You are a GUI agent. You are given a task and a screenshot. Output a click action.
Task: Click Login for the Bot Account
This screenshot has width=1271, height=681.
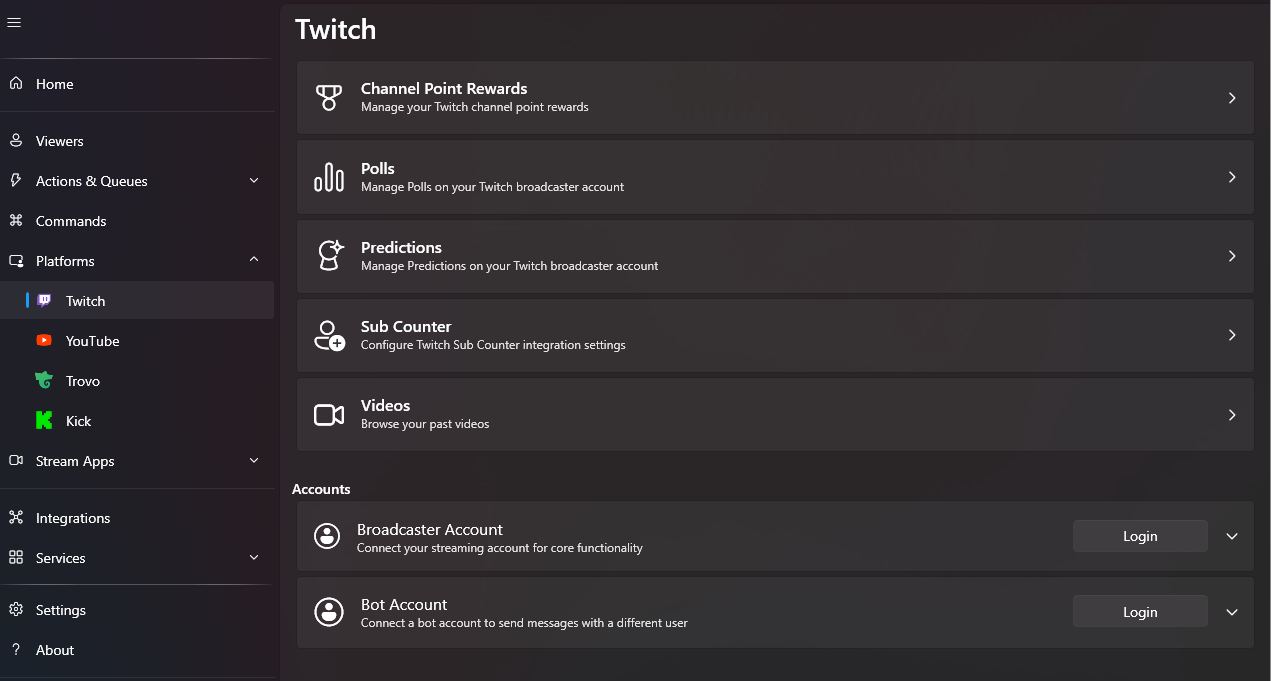pos(1140,611)
